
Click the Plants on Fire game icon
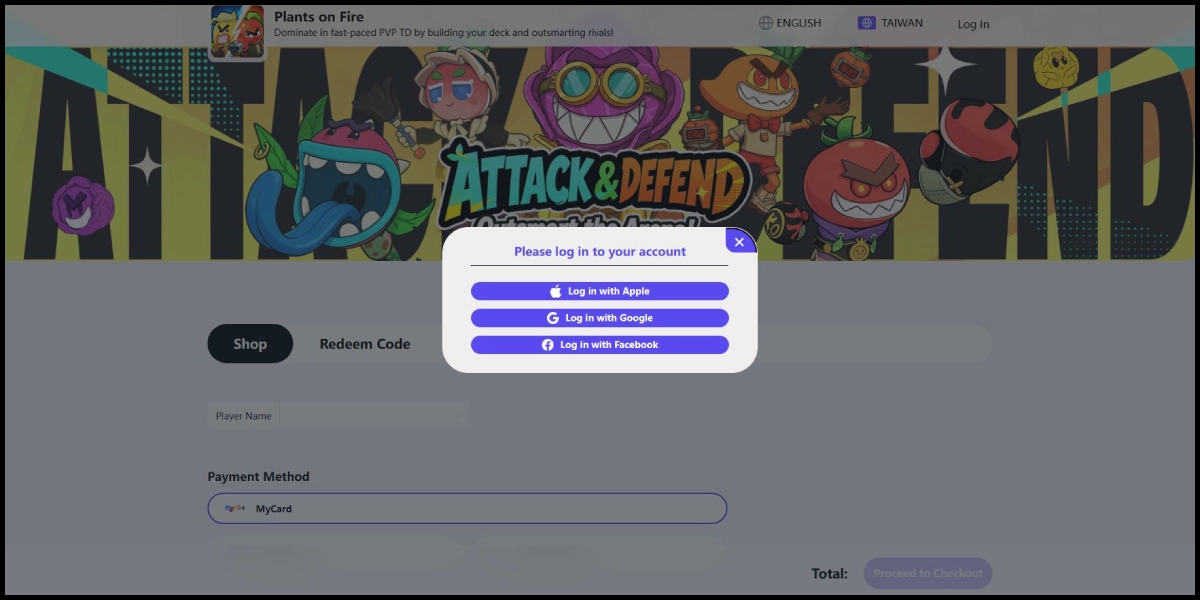point(238,31)
